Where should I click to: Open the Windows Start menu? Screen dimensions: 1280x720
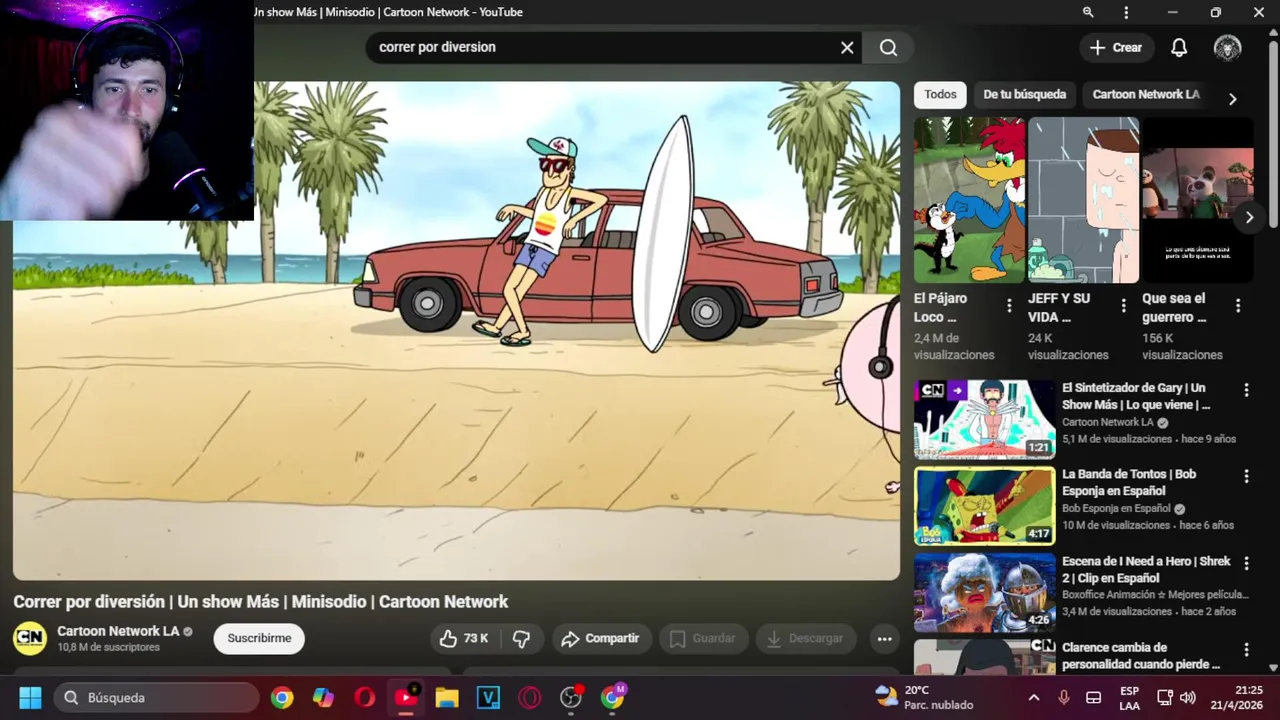click(x=30, y=697)
